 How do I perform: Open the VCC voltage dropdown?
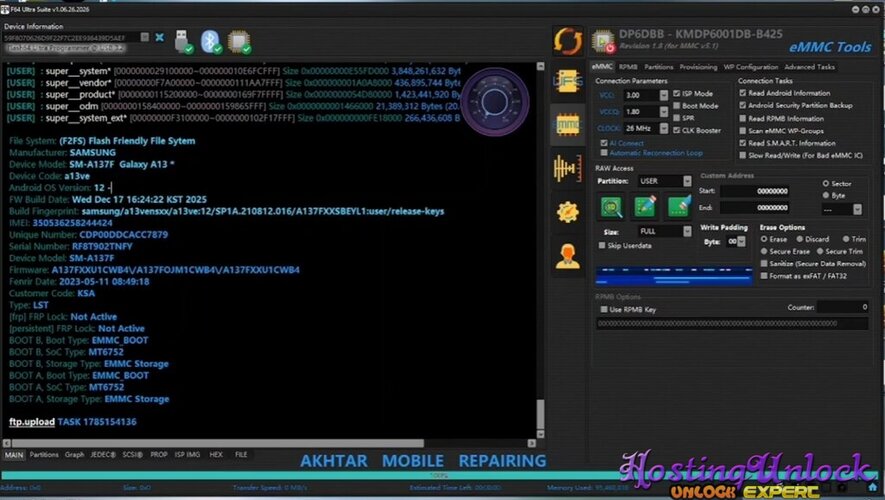[664, 95]
